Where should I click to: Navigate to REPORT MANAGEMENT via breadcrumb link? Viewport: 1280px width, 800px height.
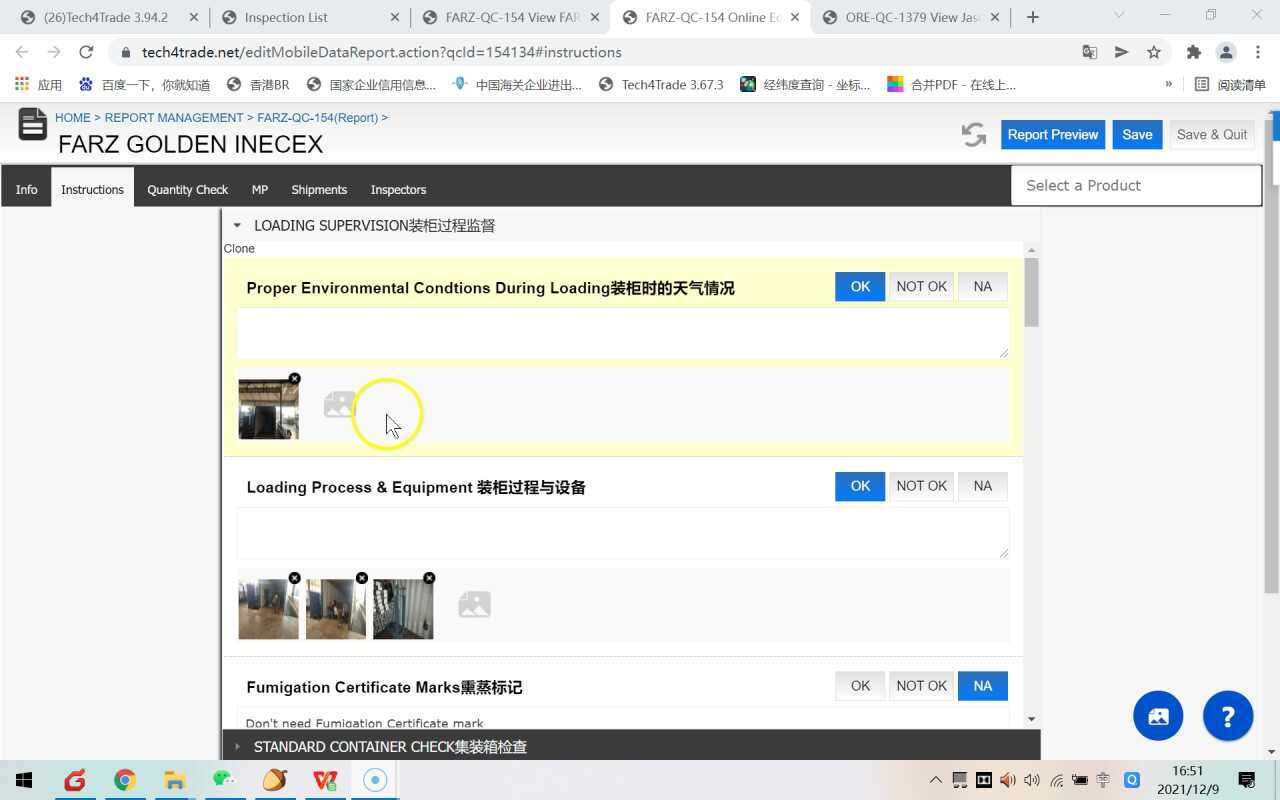pos(174,117)
